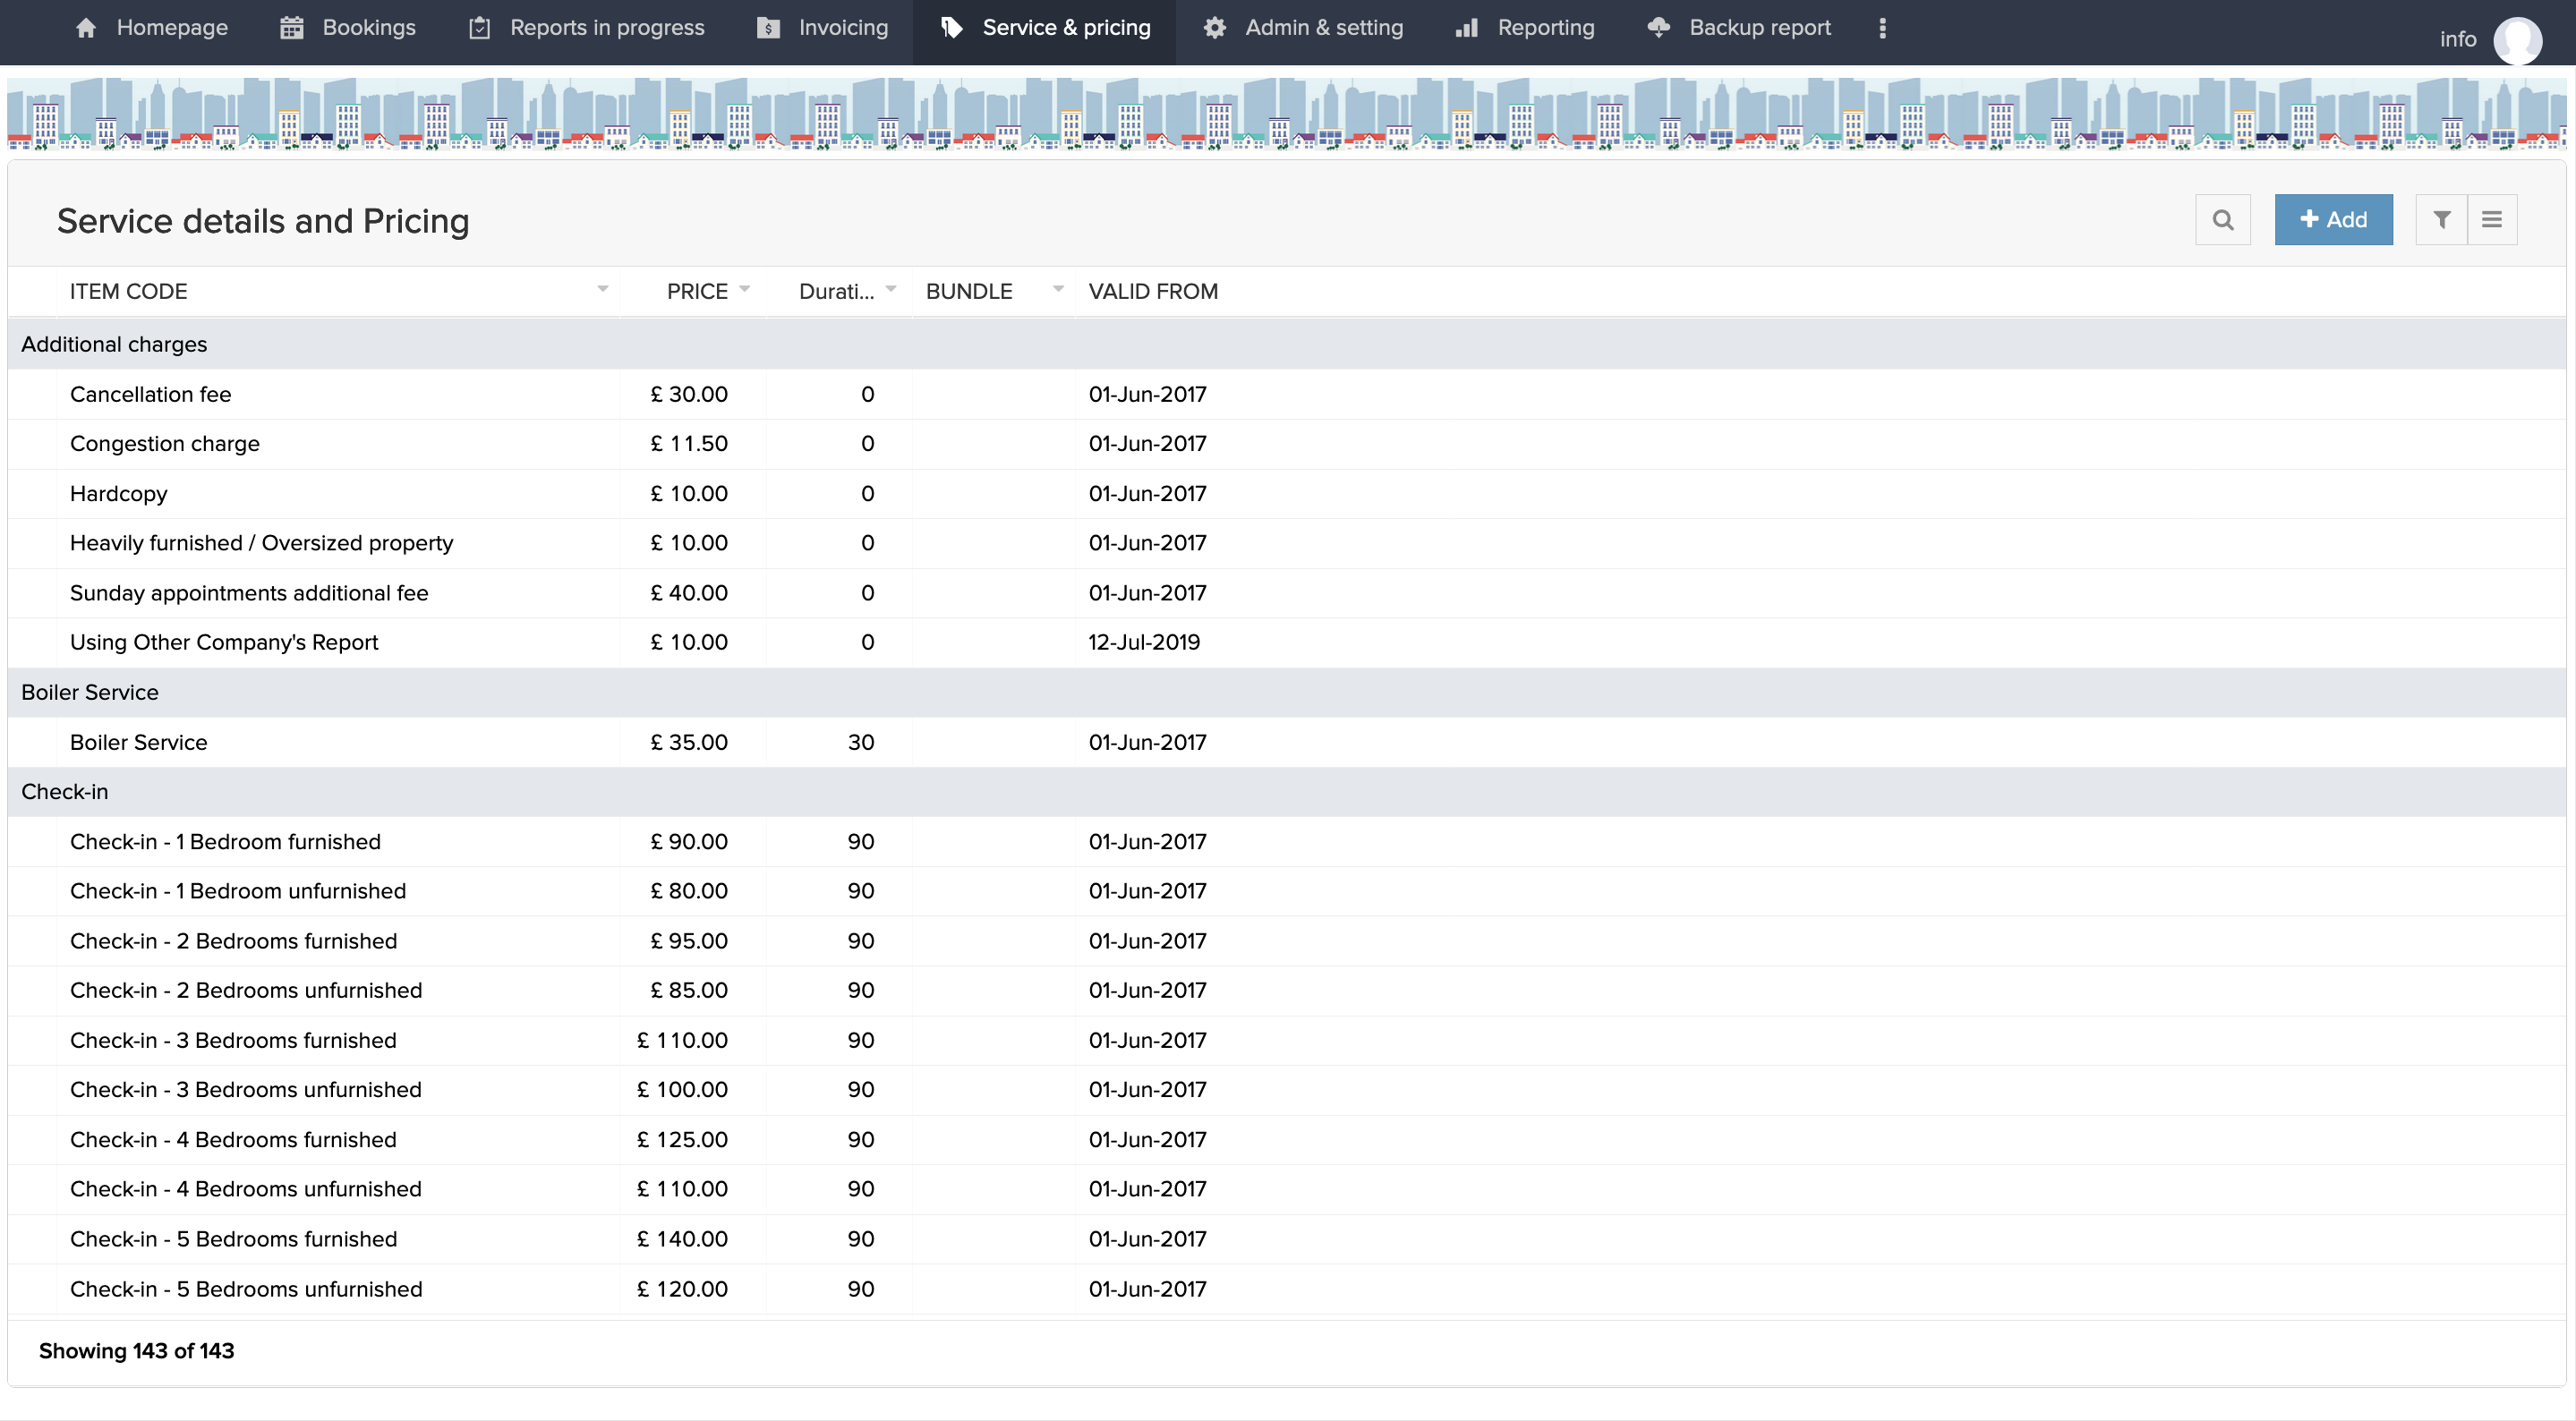Open the filter funnel icon

(2441, 220)
